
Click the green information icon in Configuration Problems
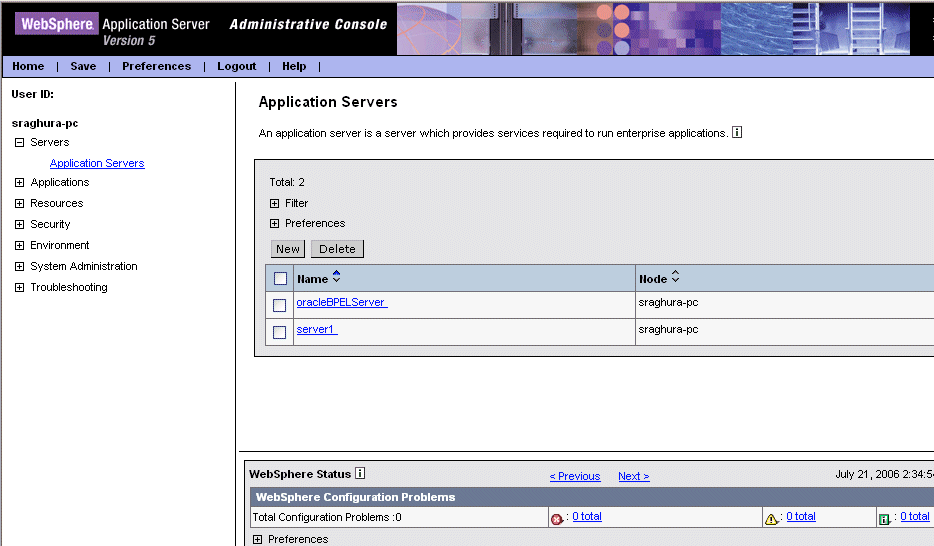(885, 519)
